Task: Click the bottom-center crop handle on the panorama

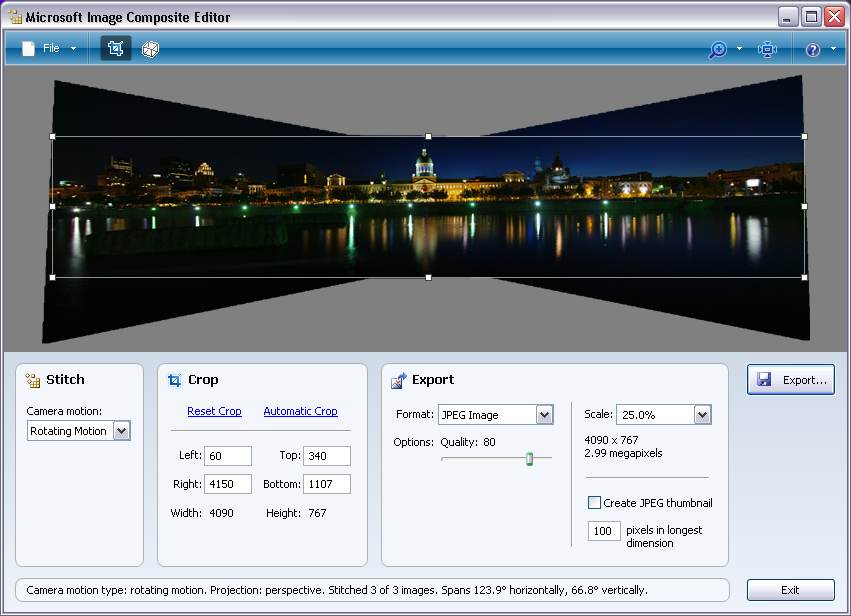Action: click(428, 277)
